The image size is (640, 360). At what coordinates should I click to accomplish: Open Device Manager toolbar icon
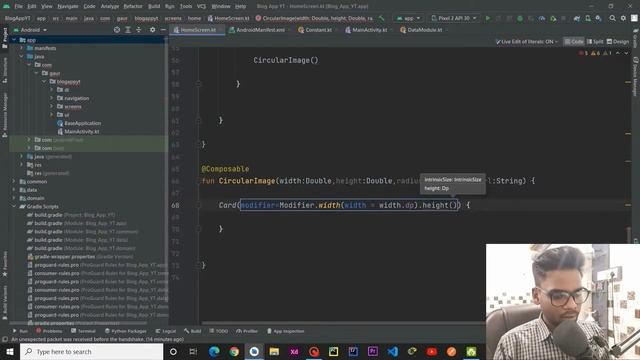(x=588, y=18)
